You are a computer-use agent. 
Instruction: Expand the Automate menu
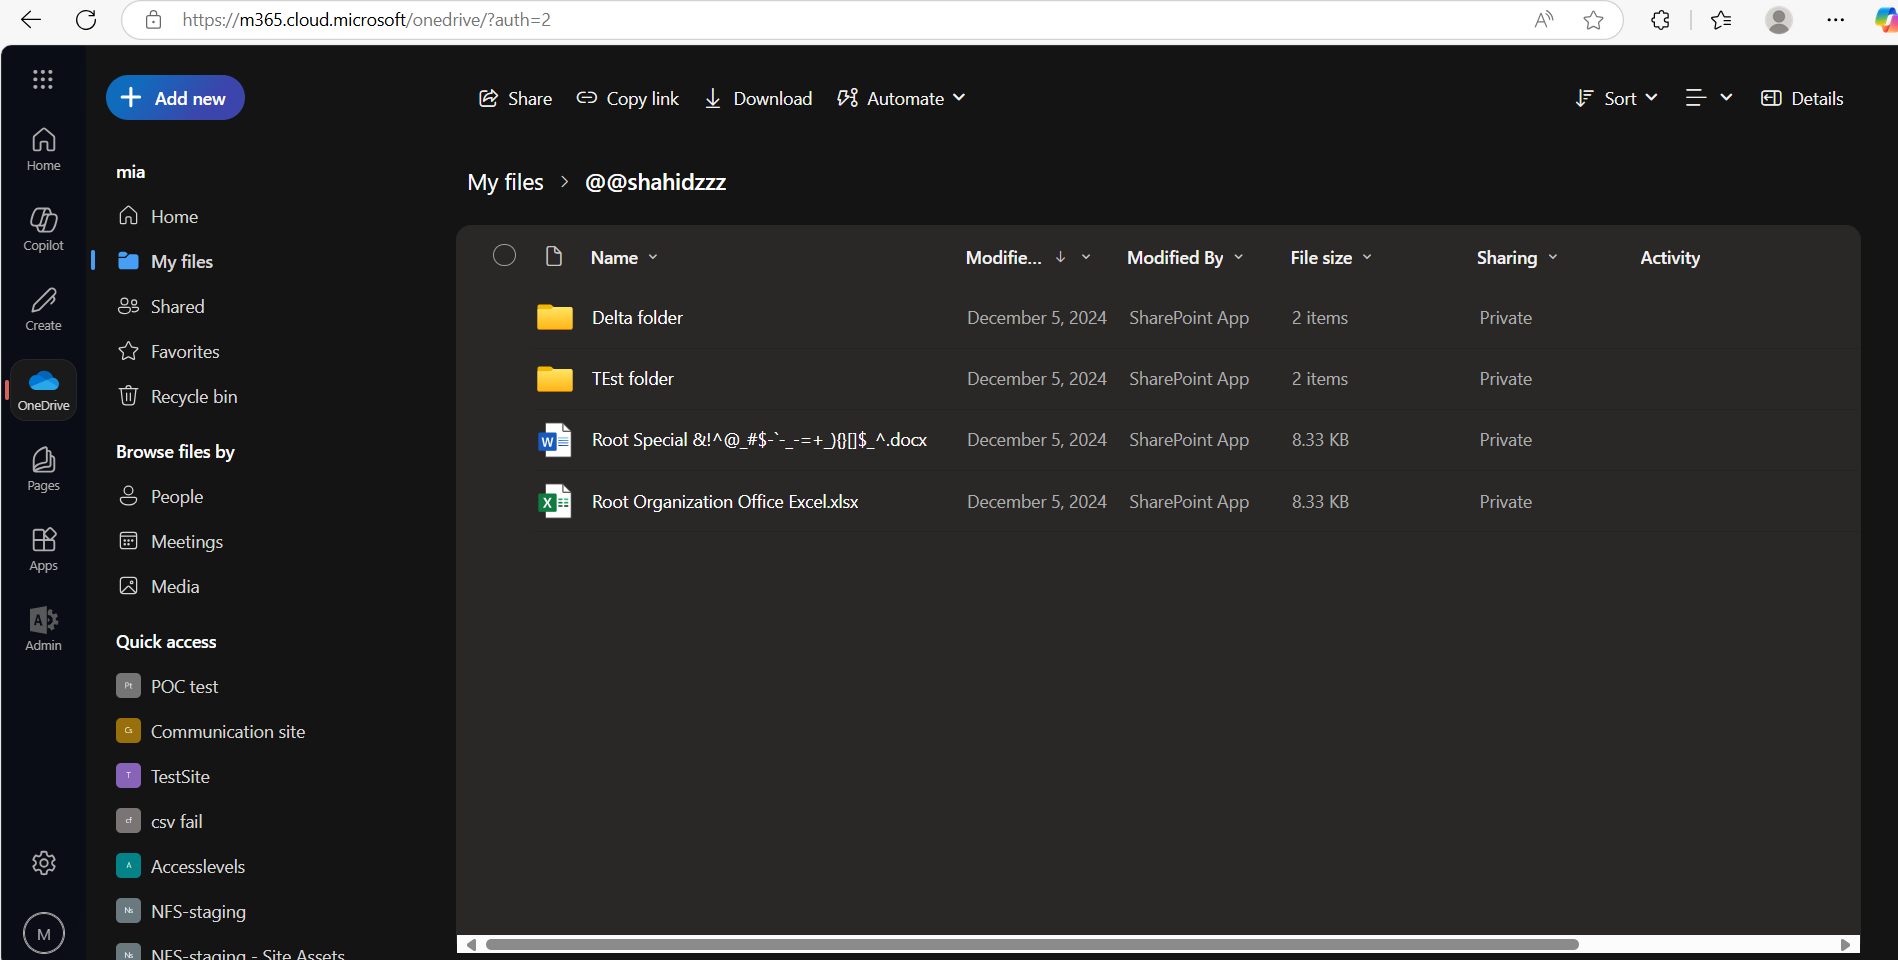901,98
